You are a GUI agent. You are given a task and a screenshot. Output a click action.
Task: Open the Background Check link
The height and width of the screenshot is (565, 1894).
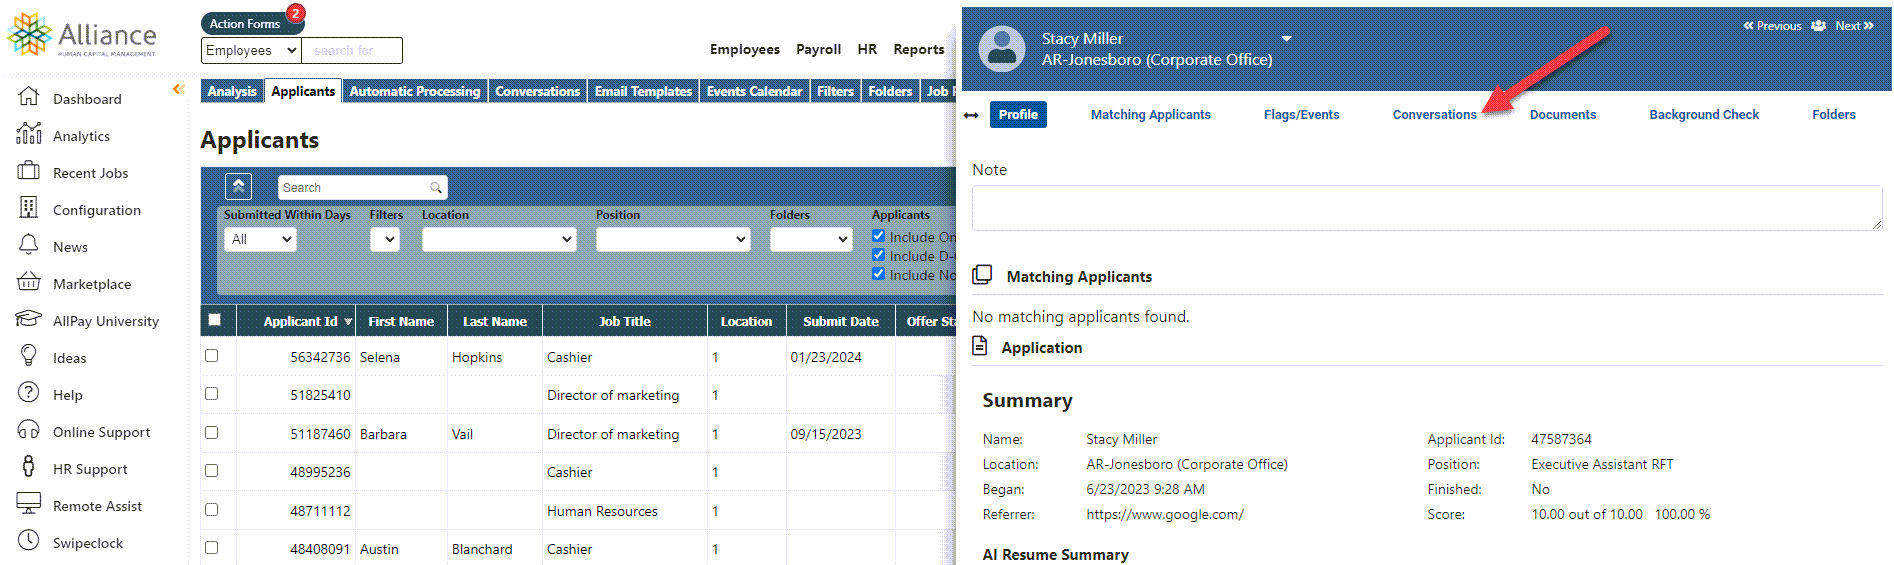coord(1704,115)
